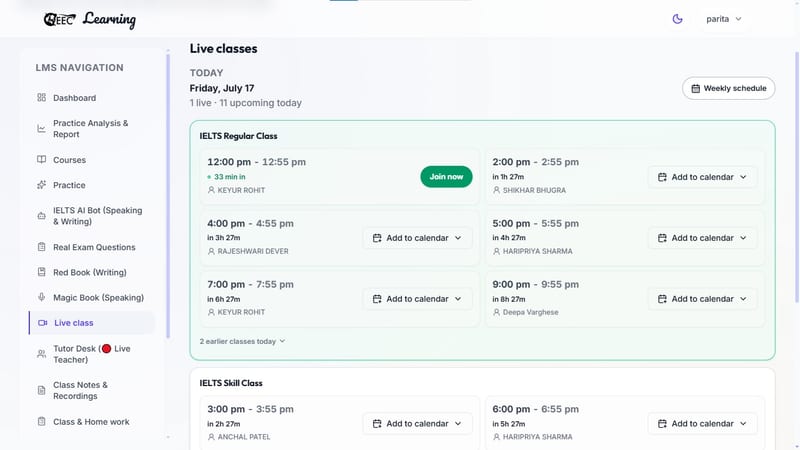Open the Weekly schedule
The width and height of the screenshot is (800, 450).
729,88
